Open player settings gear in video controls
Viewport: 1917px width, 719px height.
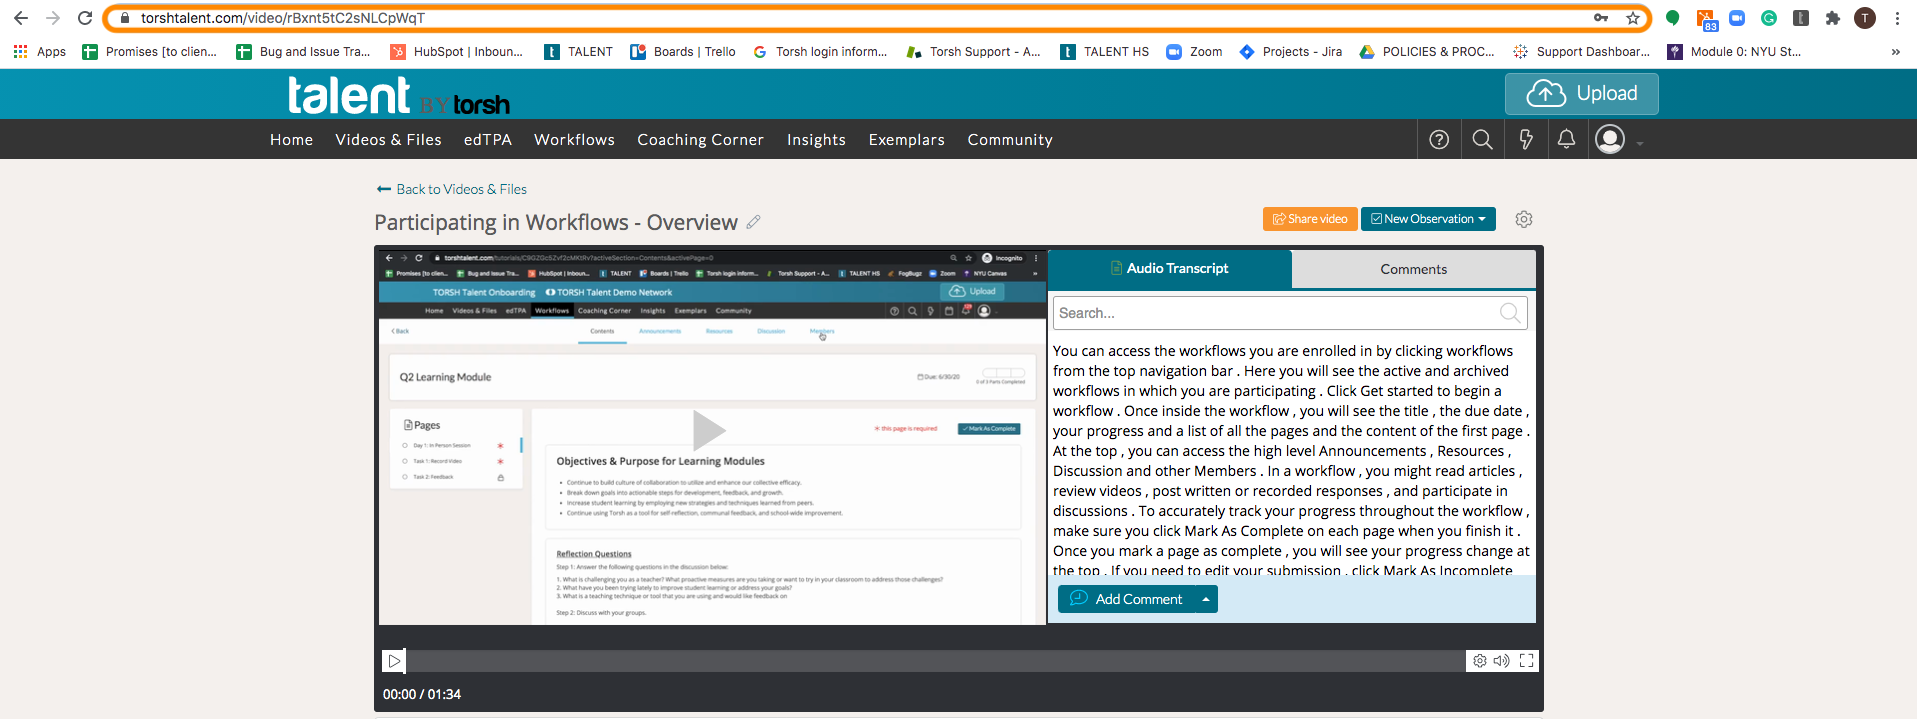(x=1479, y=661)
